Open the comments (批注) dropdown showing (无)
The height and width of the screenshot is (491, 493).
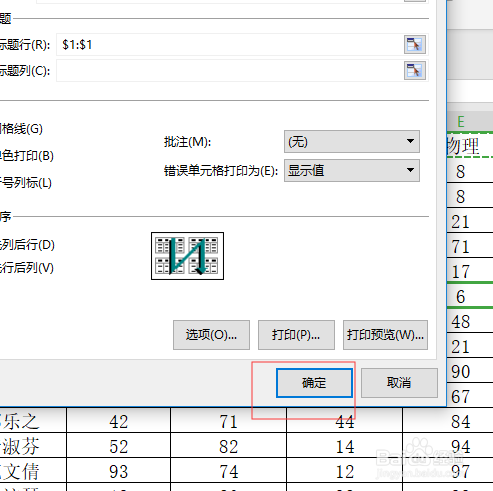pyautogui.click(x=352, y=142)
